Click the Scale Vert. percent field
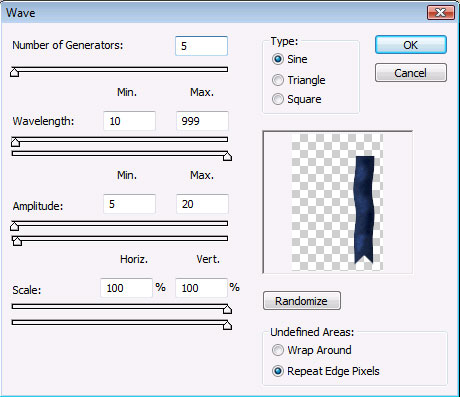Viewport: 460px width, 397px height. [x=201, y=288]
